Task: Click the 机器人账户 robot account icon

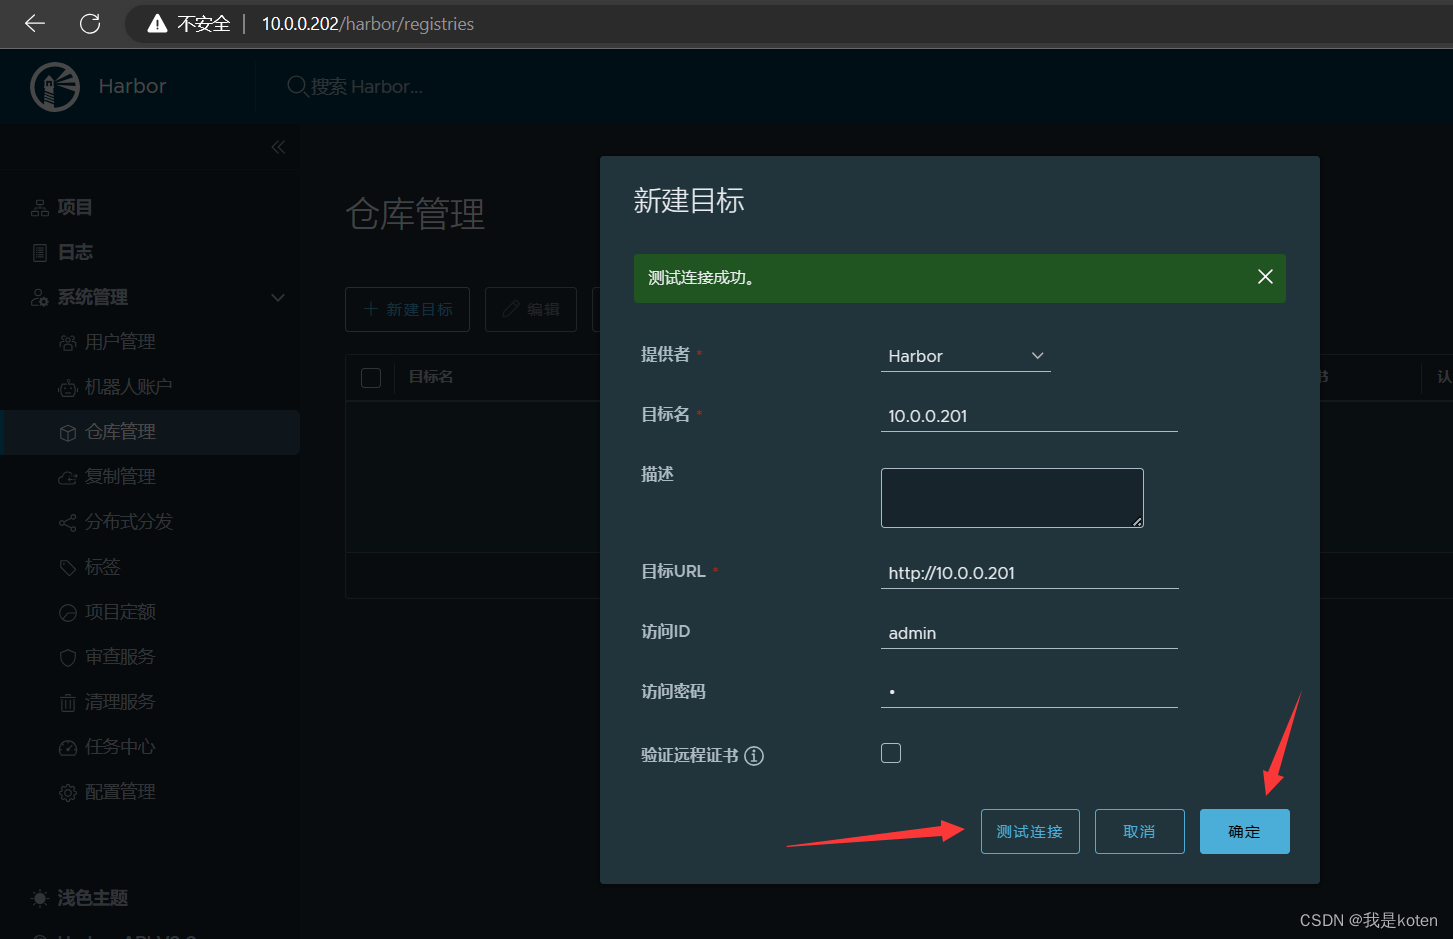Action: 67,386
